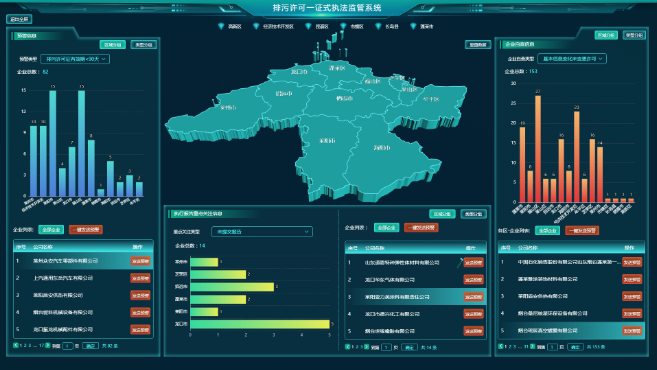Click page number input in center table pagination
657x370 pixels.
tap(386, 347)
